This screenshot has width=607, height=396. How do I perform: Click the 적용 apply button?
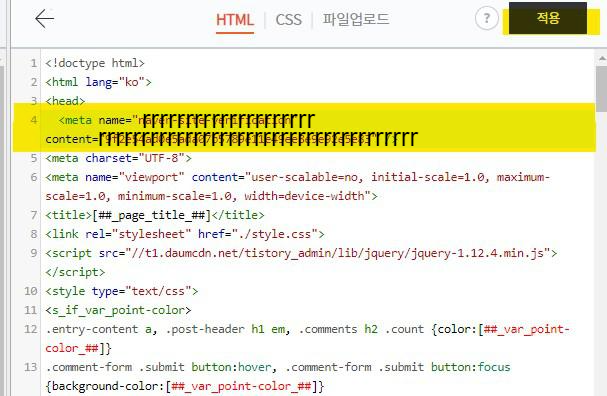(x=548, y=18)
